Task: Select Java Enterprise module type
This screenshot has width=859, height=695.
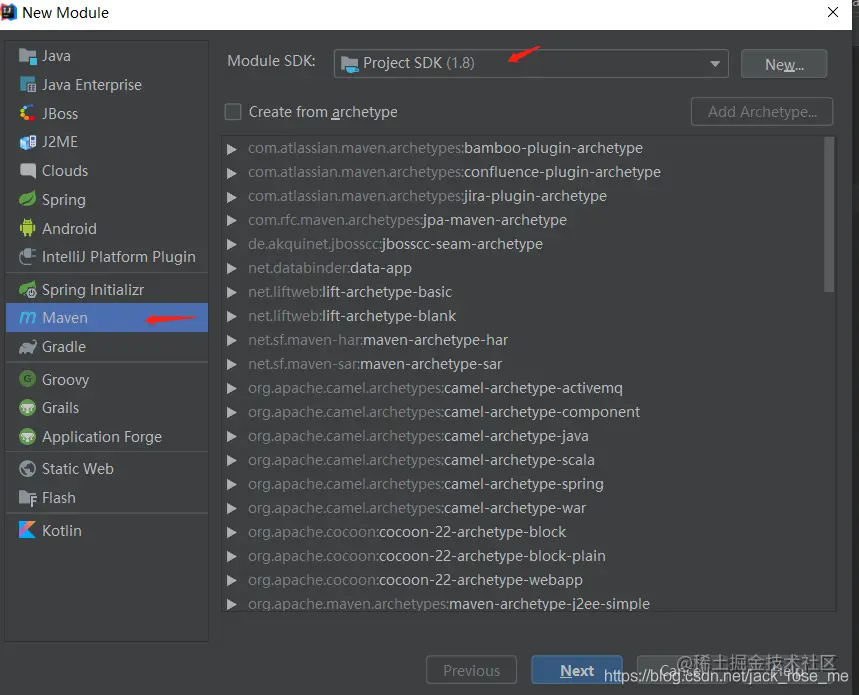Action: [107, 84]
